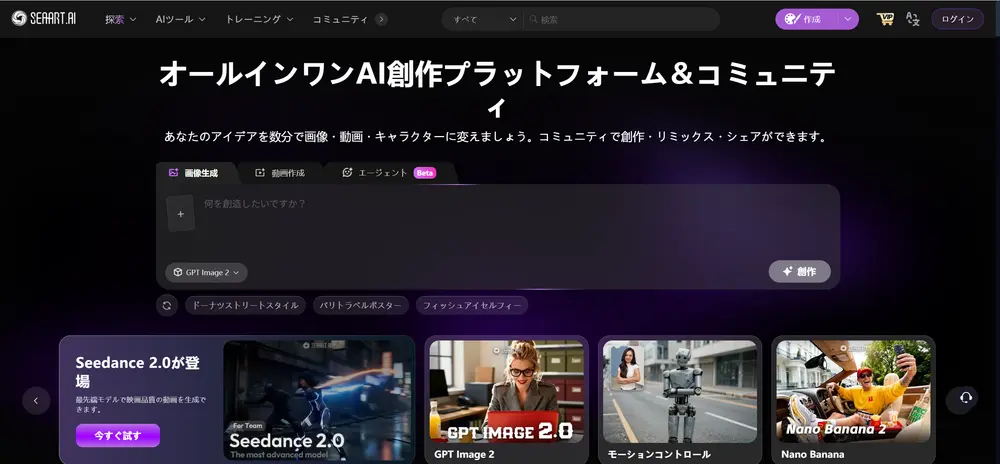Click the モーションコントロール card label
The height and width of the screenshot is (464, 1000).
click(x=659, y=454)
